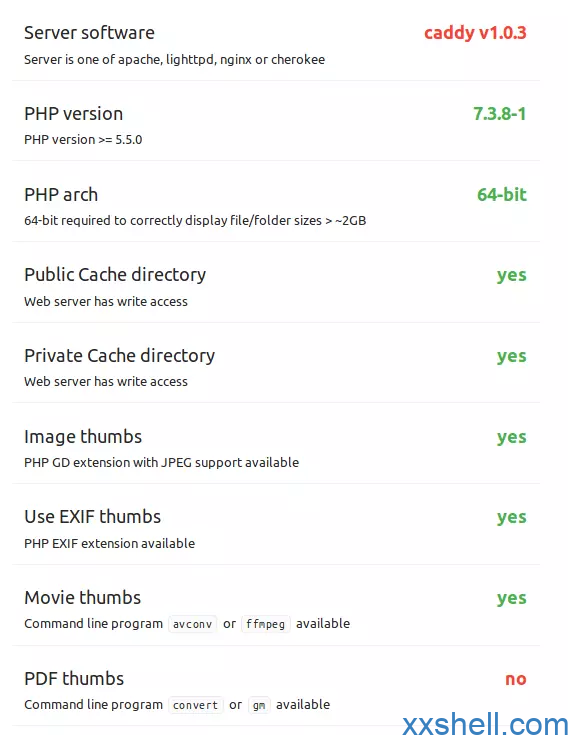Click the yes status for Private Cache
The image size is (568, 735).
[512, 356]
